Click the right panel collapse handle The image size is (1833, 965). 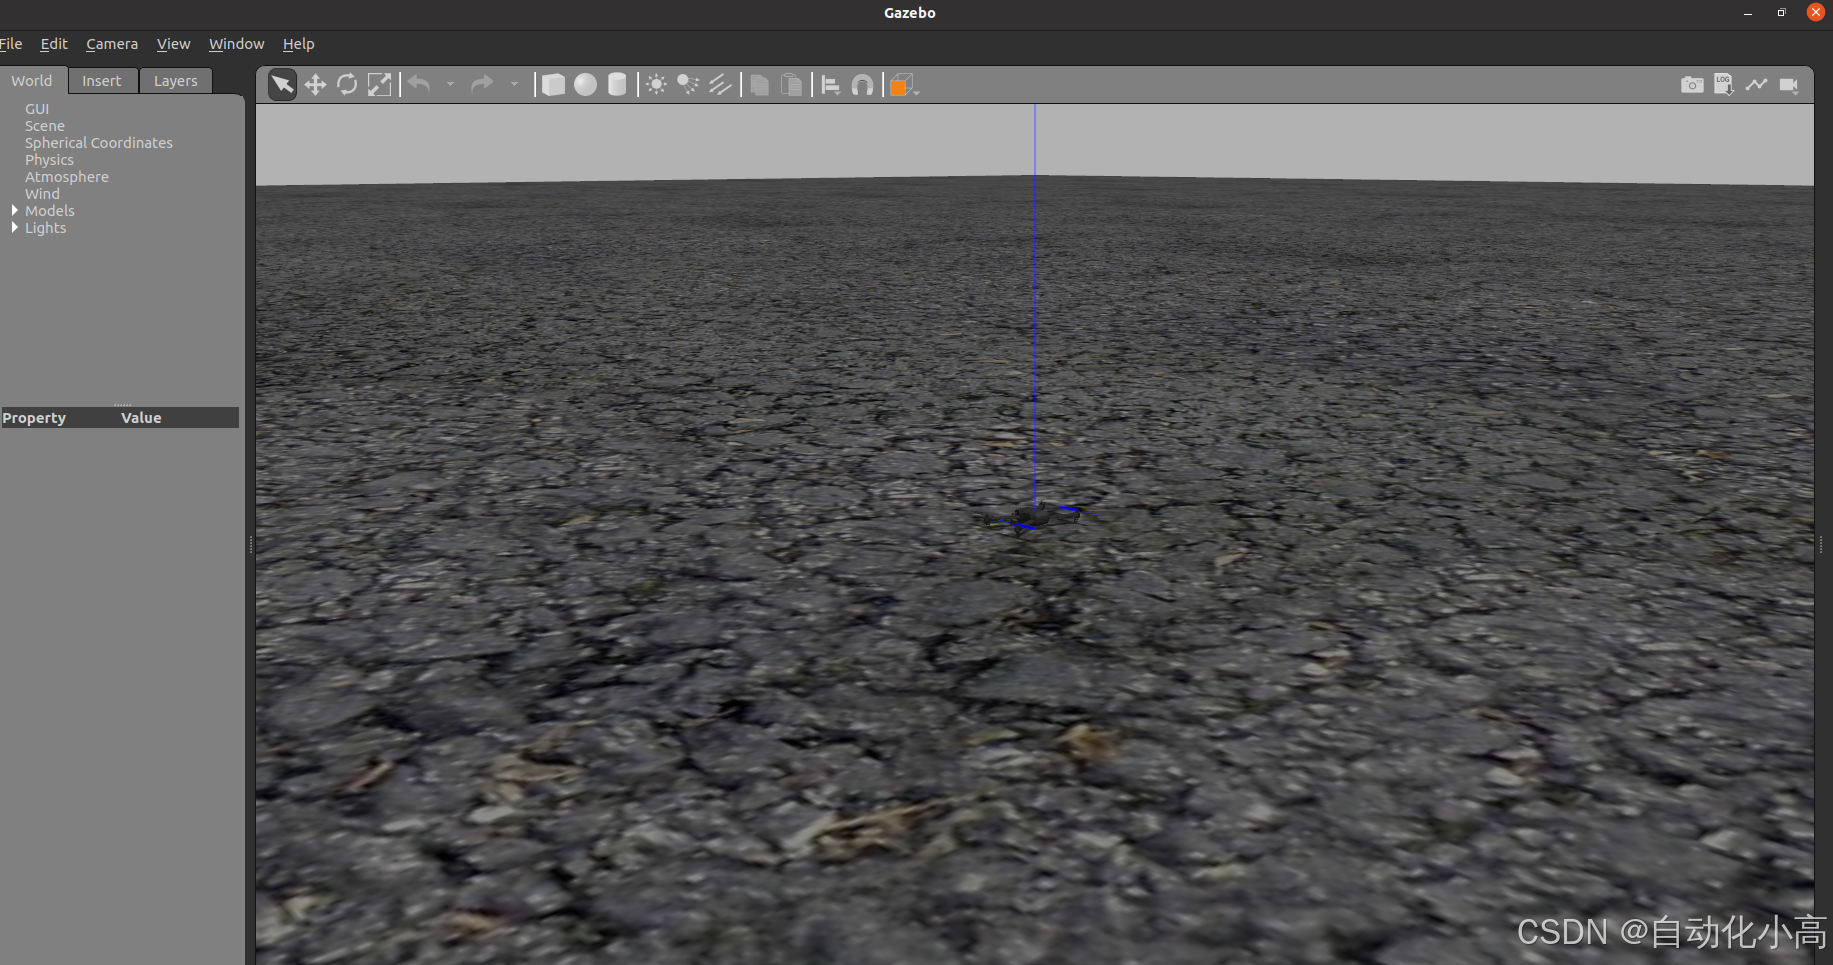pyautogui.click(x=1821, y=544)
